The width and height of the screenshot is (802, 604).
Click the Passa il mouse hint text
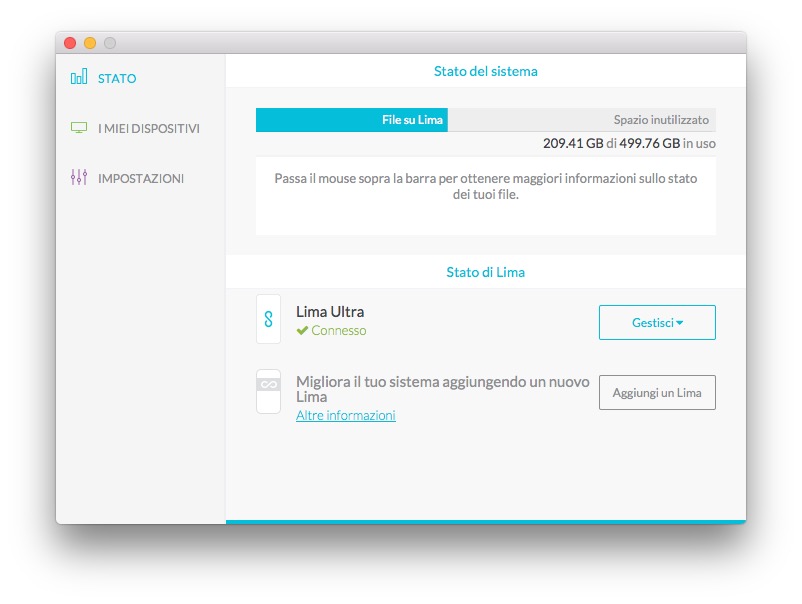click(486, 186)
